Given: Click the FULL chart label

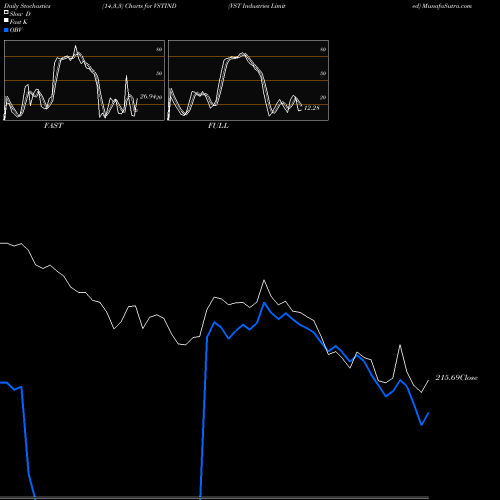Looking at the screenshot, I should click(x=218, y=126).
